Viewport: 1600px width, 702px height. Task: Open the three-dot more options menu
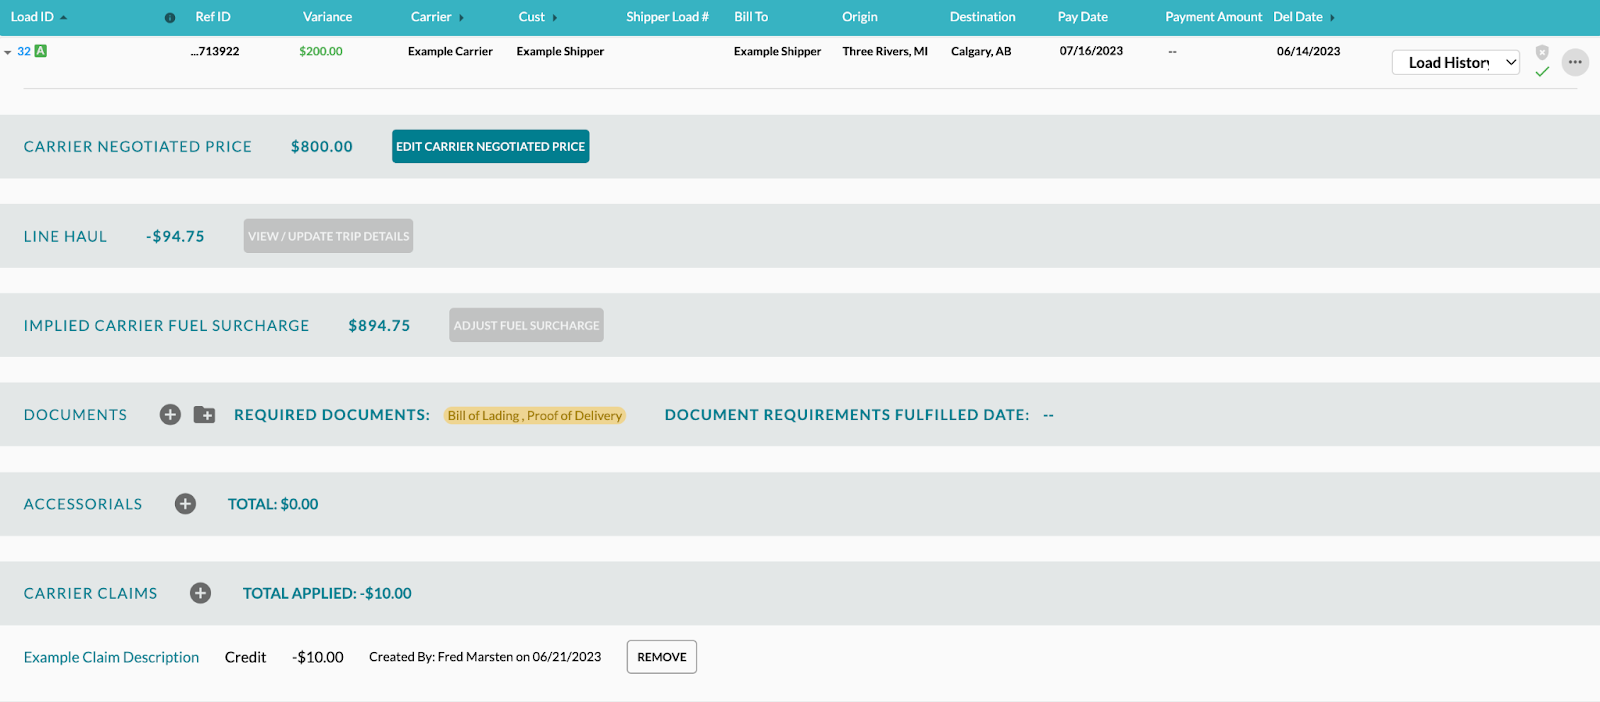tap(1575, 62)
